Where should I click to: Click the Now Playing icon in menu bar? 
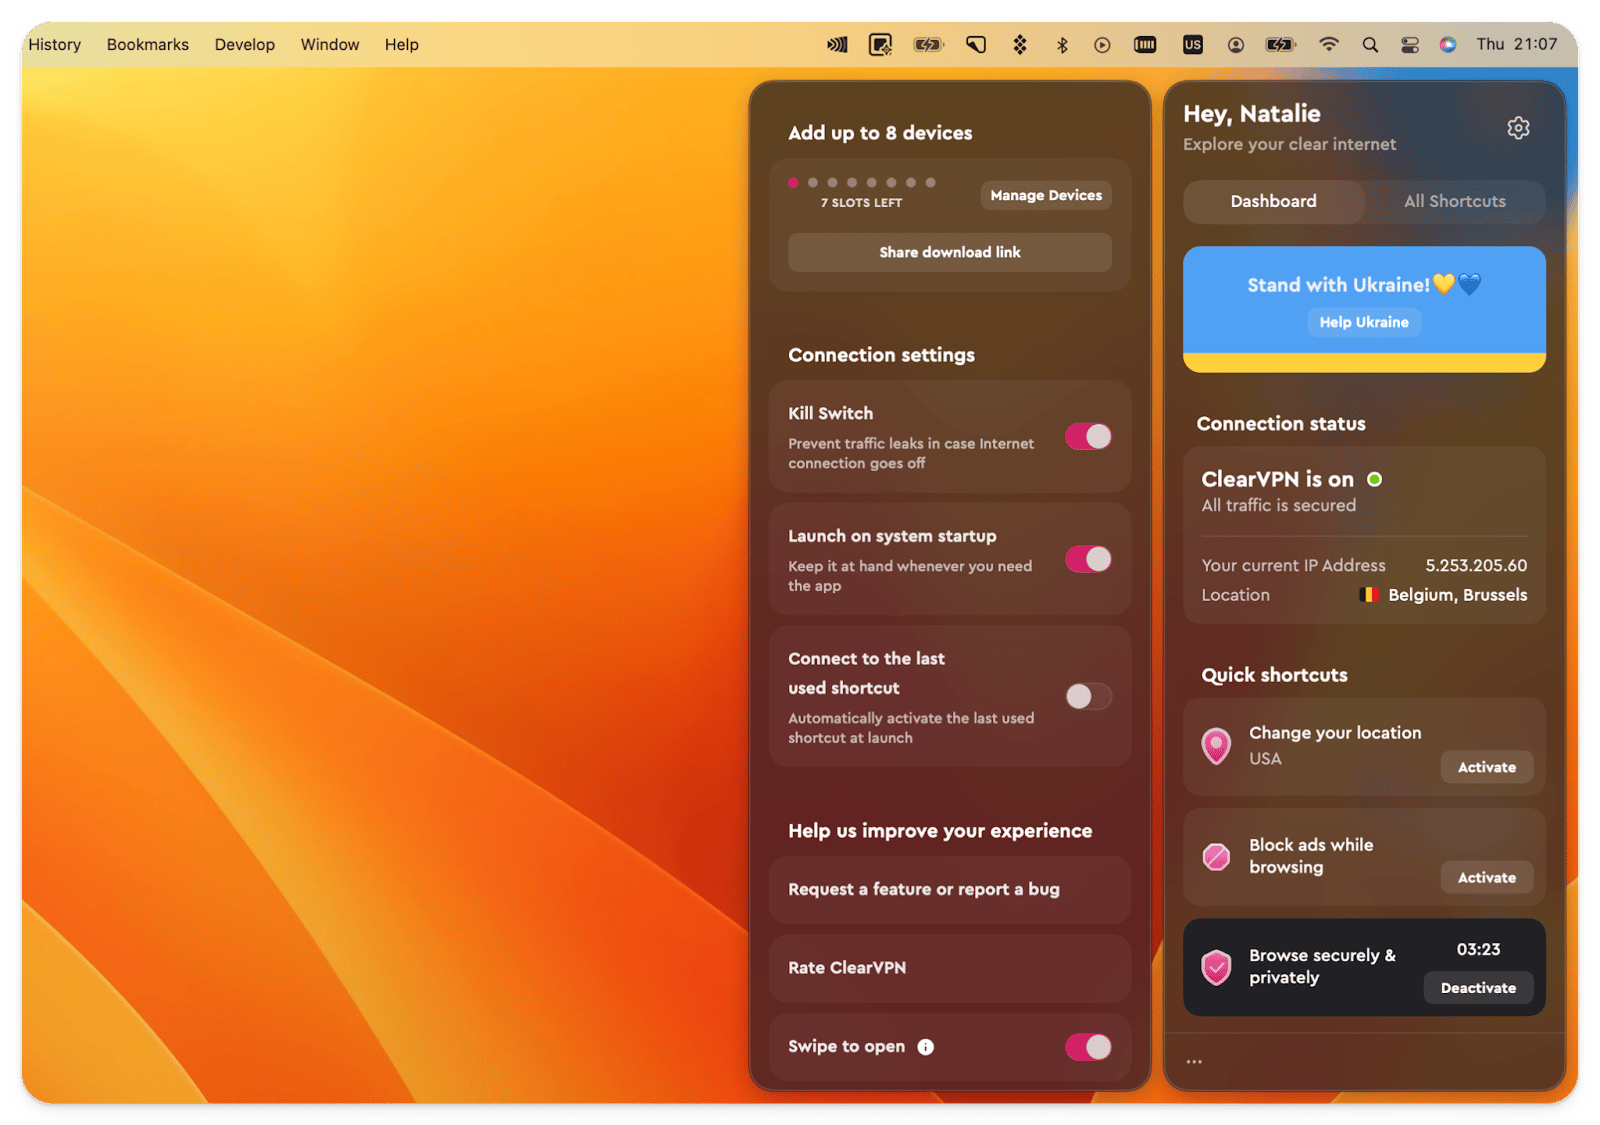pos(1102,44)
